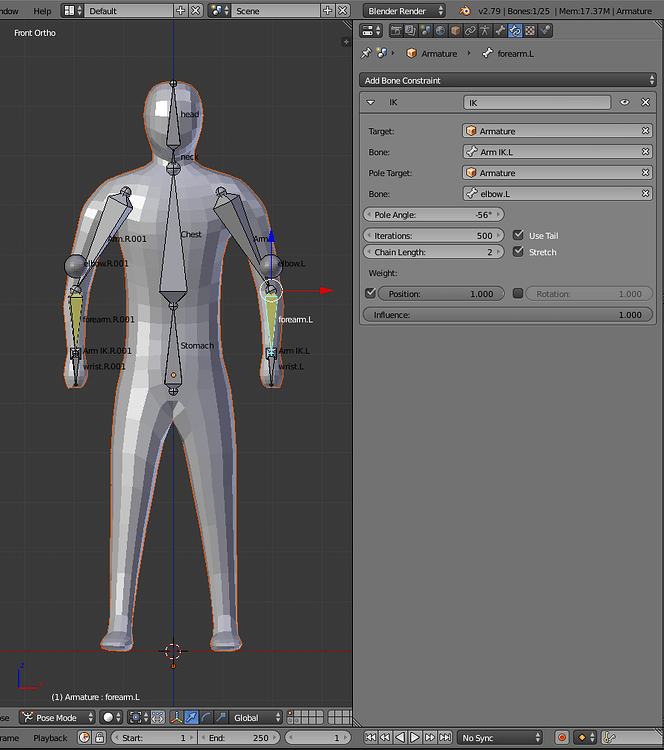Toggle the IK constraint eye visibility

(624, 102)
